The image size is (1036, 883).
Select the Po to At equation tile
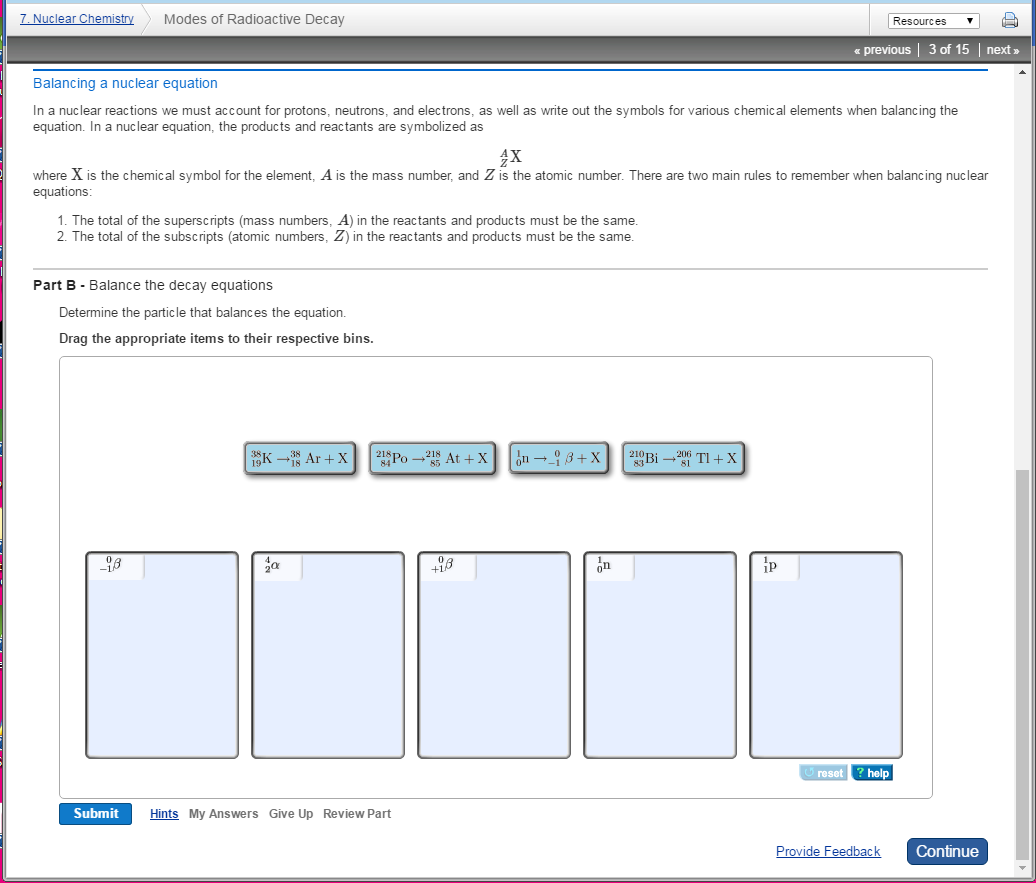(x=432, y=459)
